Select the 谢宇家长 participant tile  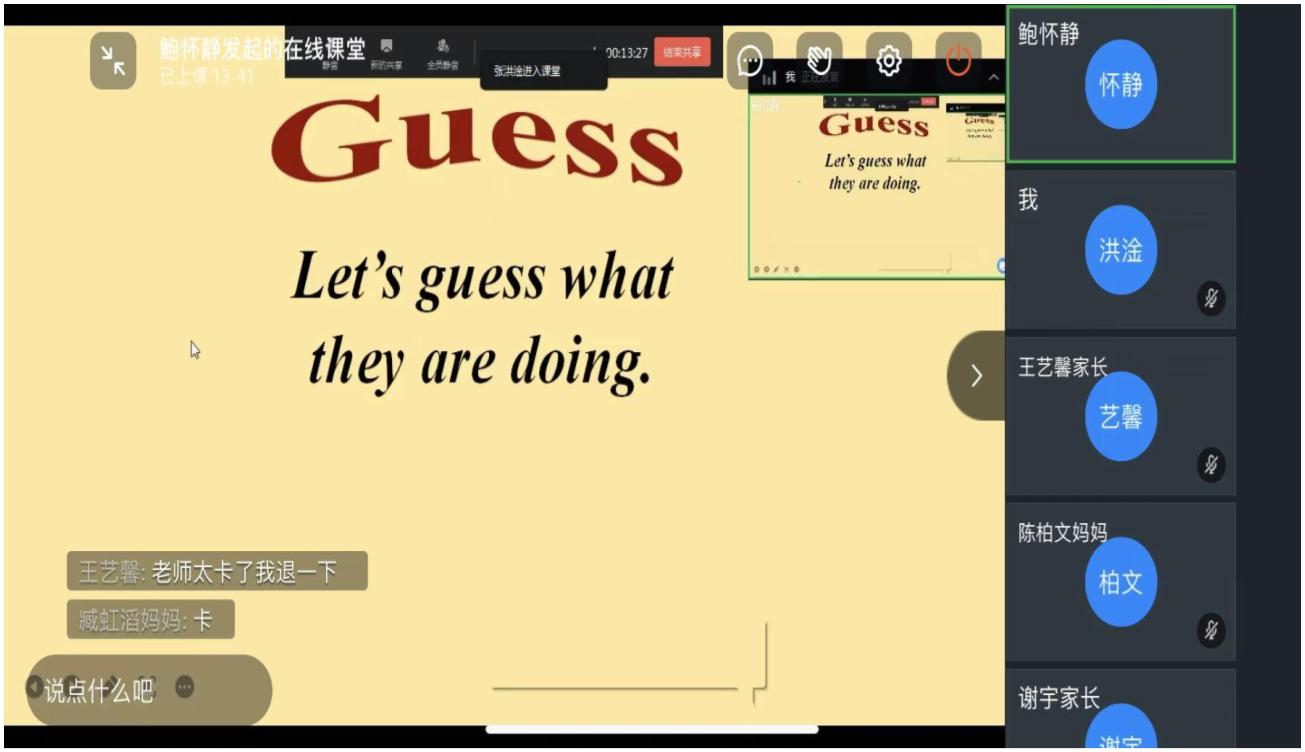[1120, 710]
